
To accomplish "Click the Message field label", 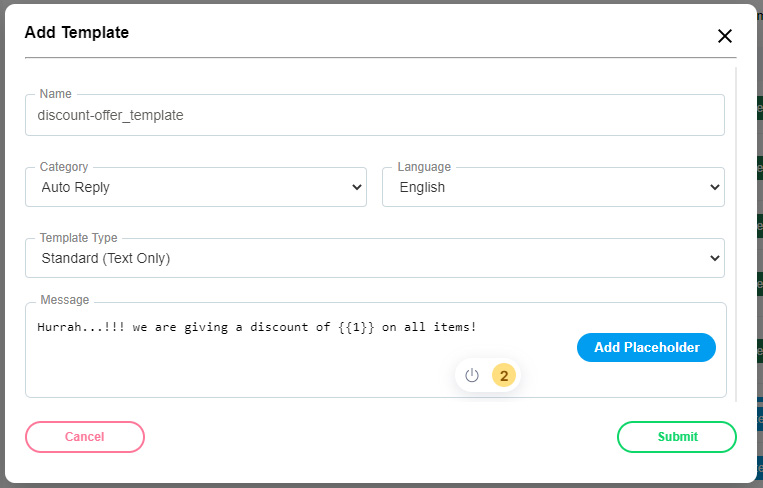I will click(x=65, y=300).
